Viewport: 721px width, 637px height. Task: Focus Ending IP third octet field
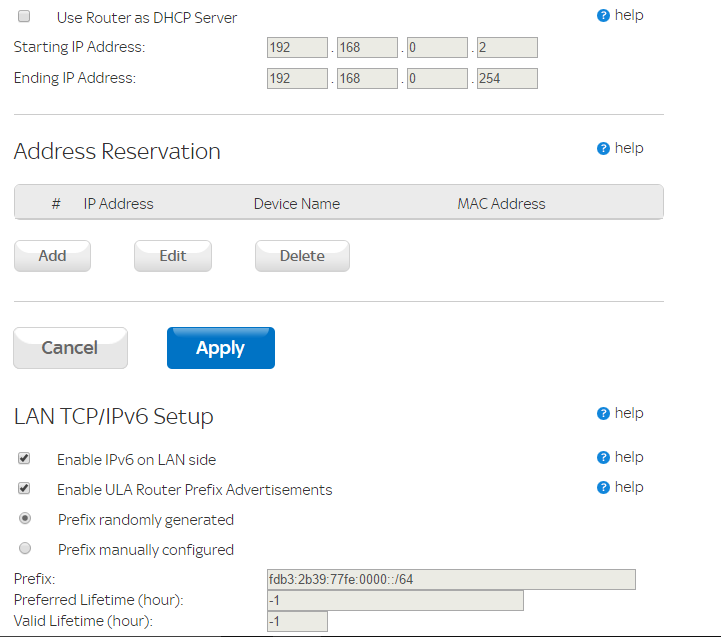pos(437,78)
